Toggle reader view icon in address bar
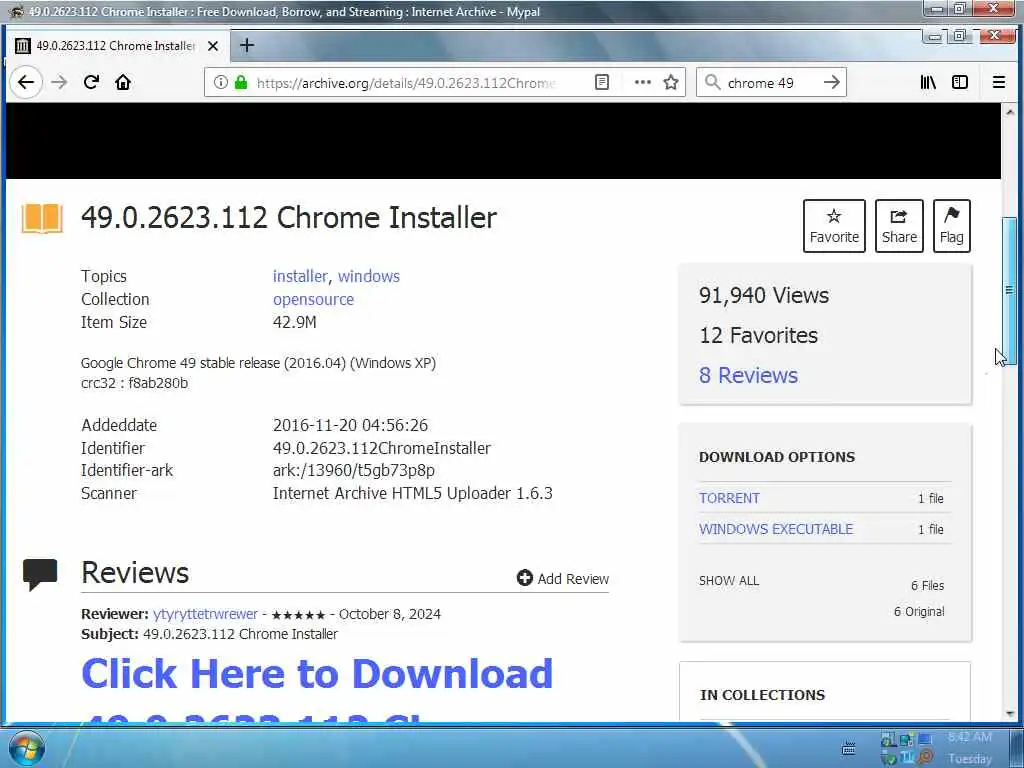 [x=602, y=82]
